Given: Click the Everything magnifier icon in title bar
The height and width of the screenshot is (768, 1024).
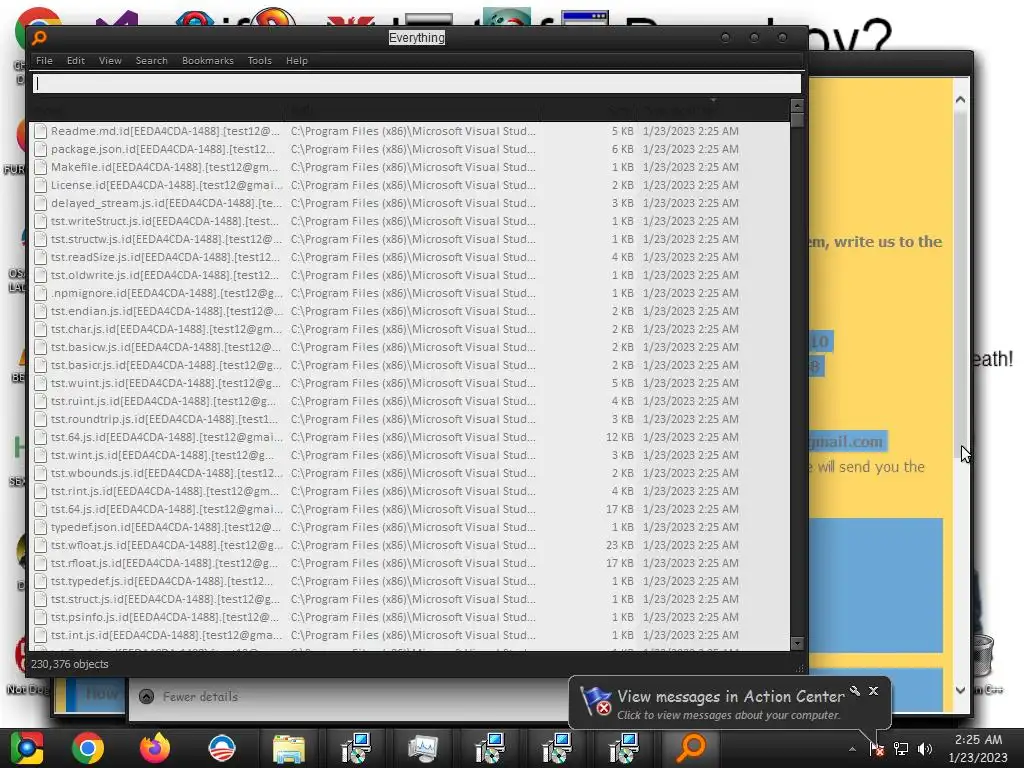Looking at the screenshot, I should 39,38.
